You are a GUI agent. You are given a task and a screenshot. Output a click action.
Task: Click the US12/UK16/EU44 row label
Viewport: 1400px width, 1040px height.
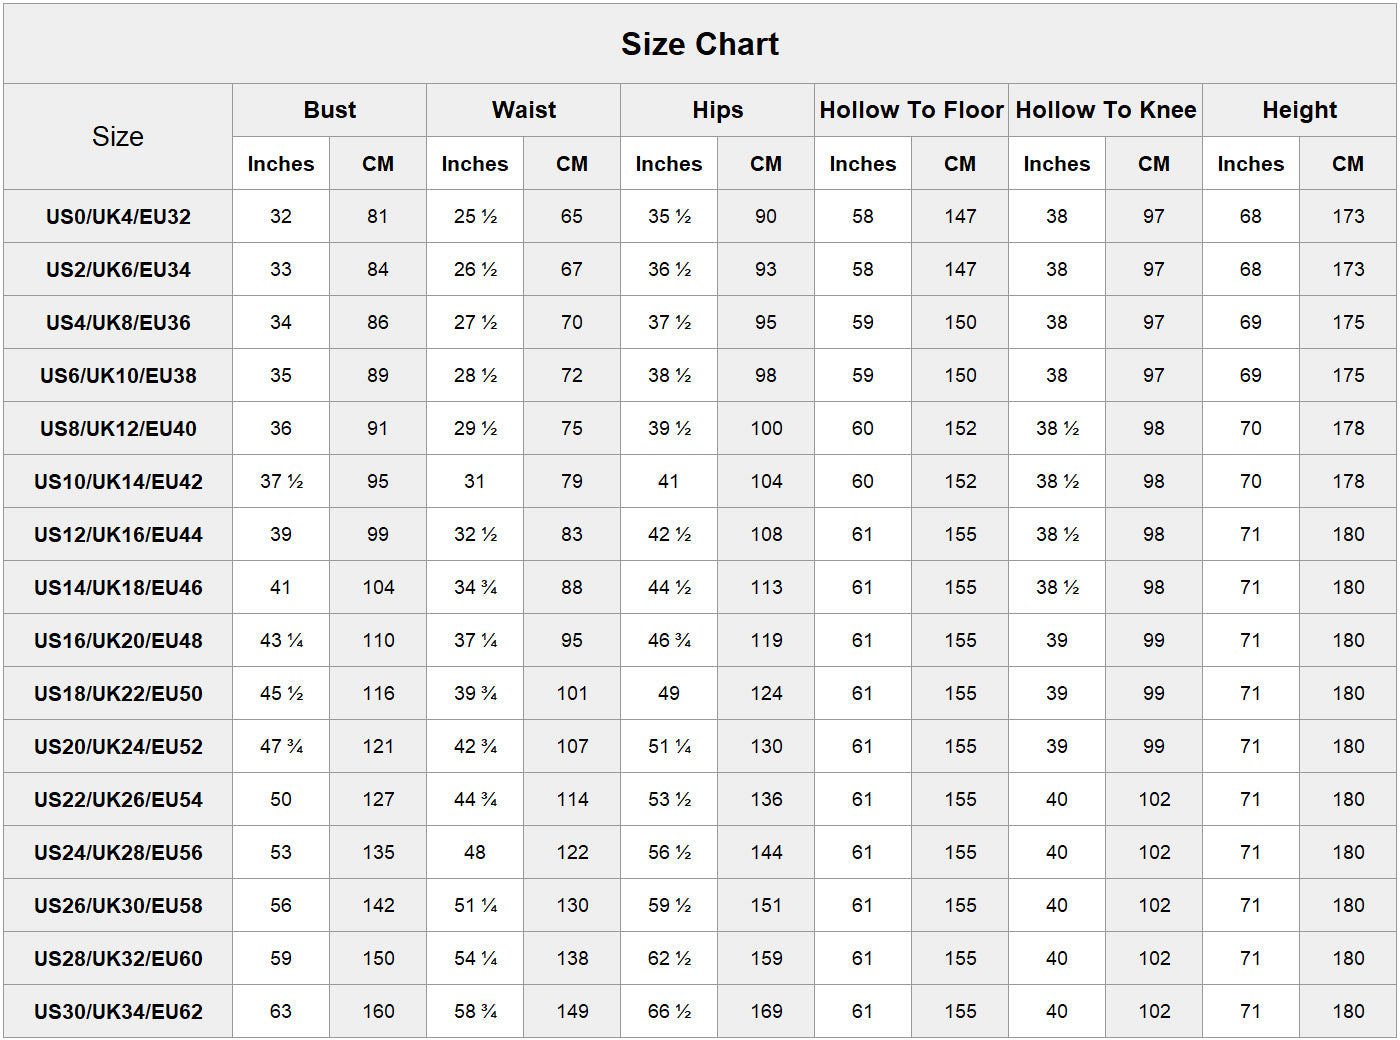point(118,535)
